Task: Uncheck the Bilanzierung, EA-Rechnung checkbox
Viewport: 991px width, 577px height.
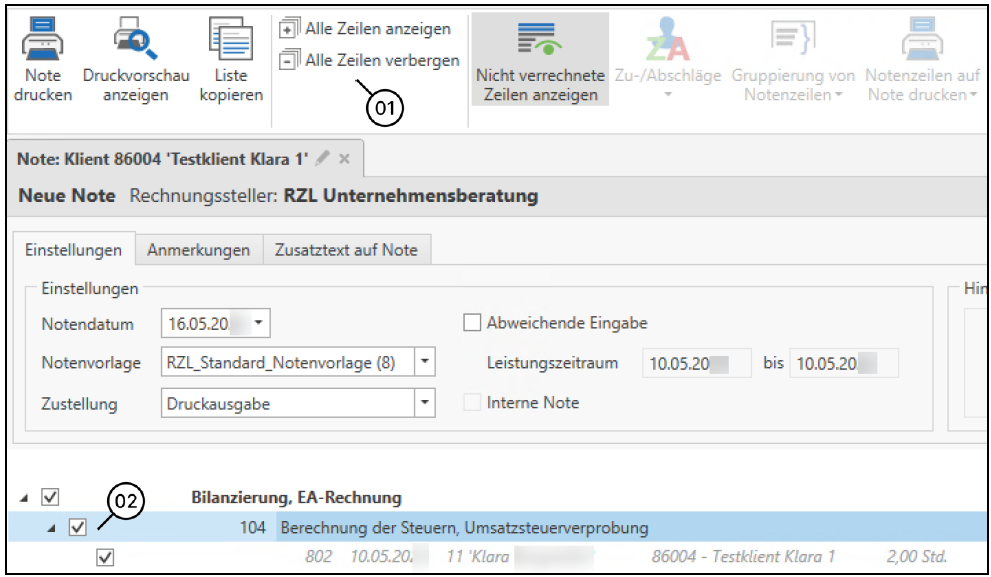Action: tap(51, 497)
